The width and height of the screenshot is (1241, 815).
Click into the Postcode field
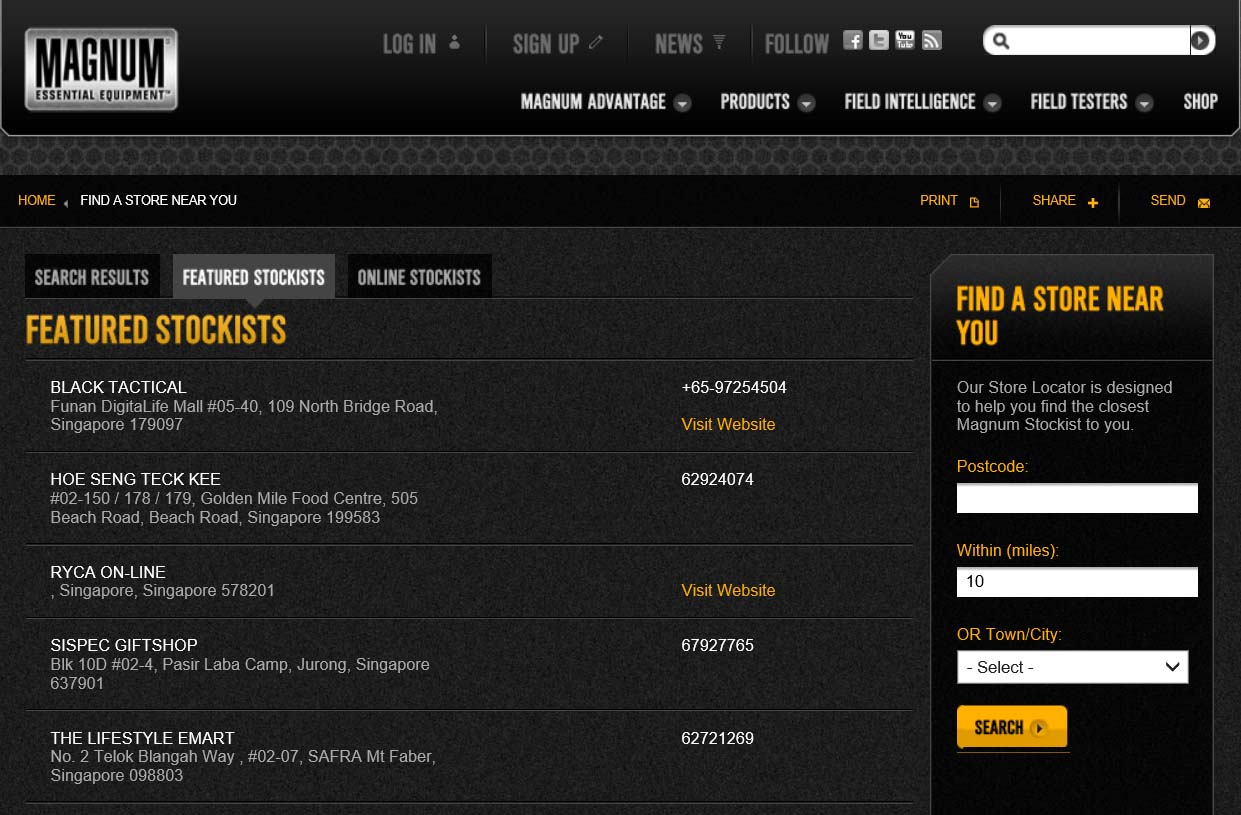pos(1077,498)
